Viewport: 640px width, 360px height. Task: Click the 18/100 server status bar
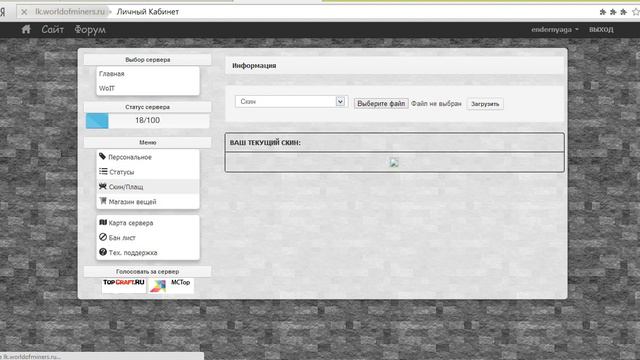147,121
